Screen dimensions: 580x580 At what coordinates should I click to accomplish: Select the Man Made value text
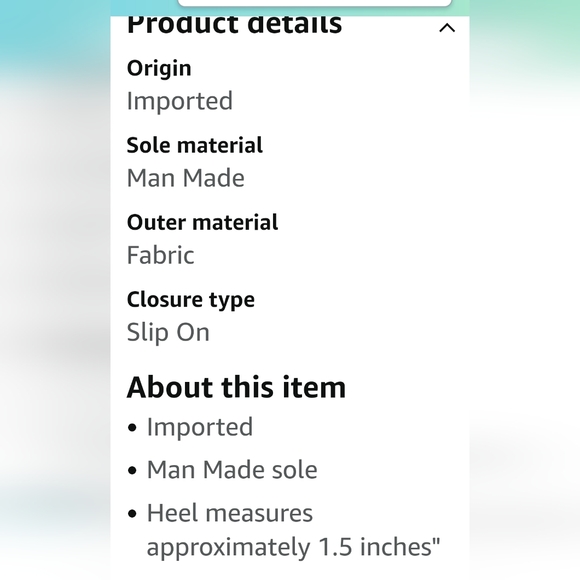coord(186,178)
